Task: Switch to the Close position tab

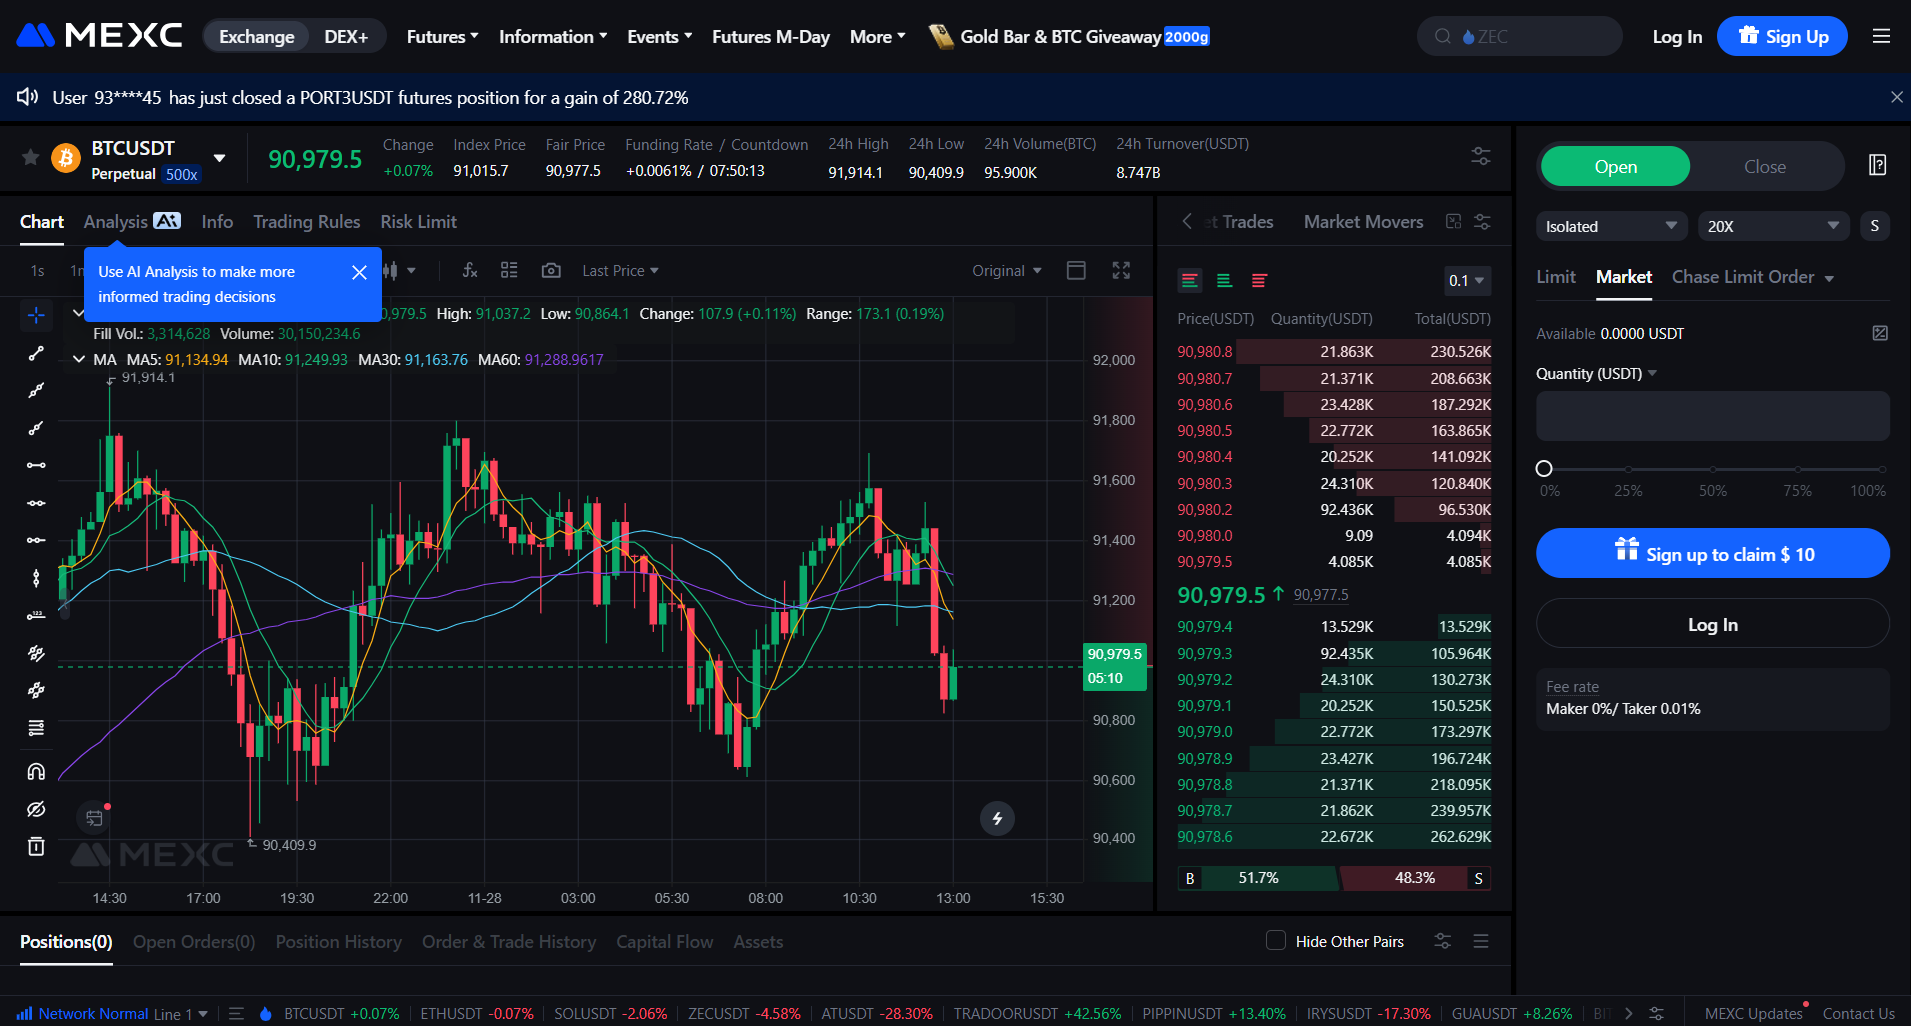Action: tap(1764, 166)
